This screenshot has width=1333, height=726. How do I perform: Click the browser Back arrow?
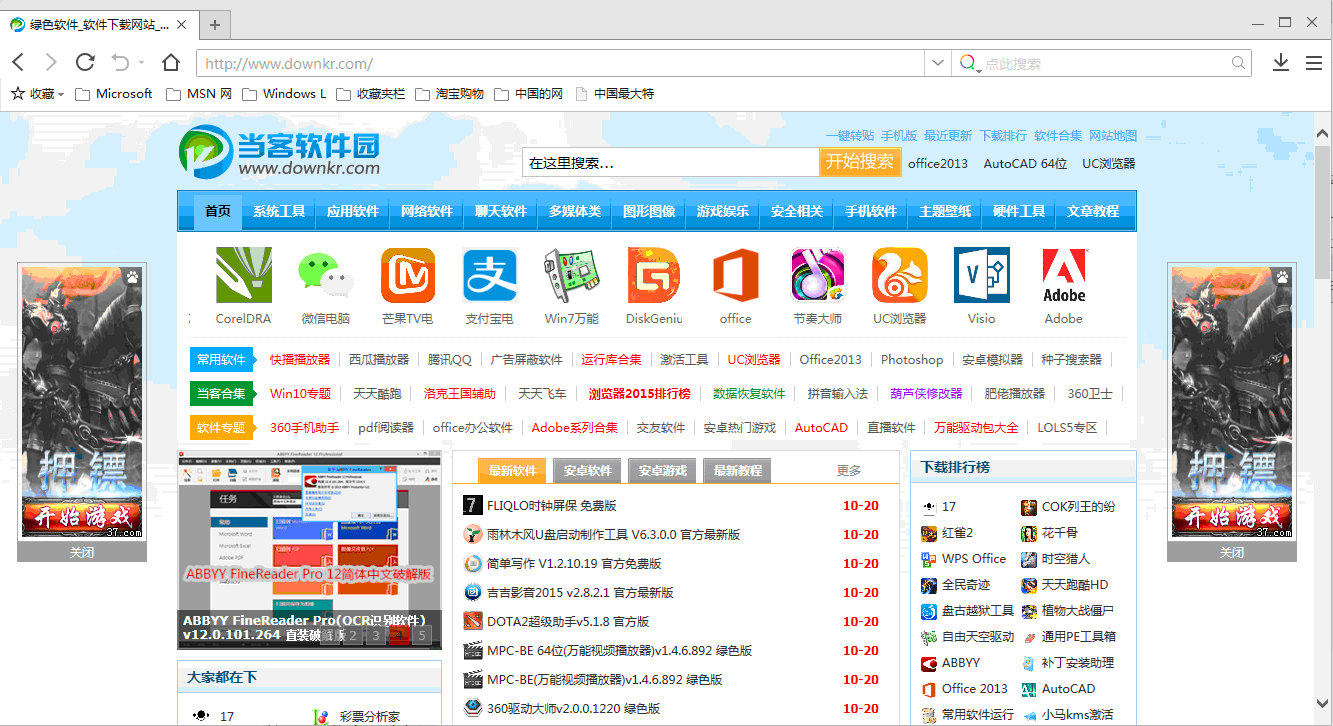[x=18, y=63]
